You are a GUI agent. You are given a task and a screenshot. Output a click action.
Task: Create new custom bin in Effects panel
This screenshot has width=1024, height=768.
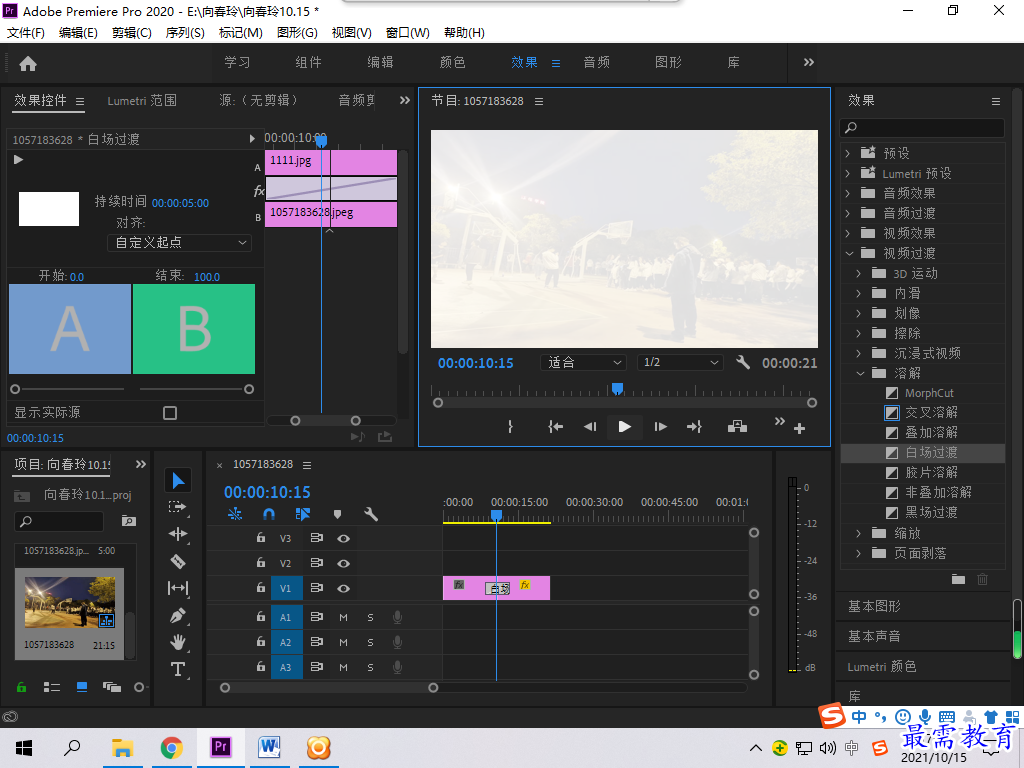pos(958,579)
